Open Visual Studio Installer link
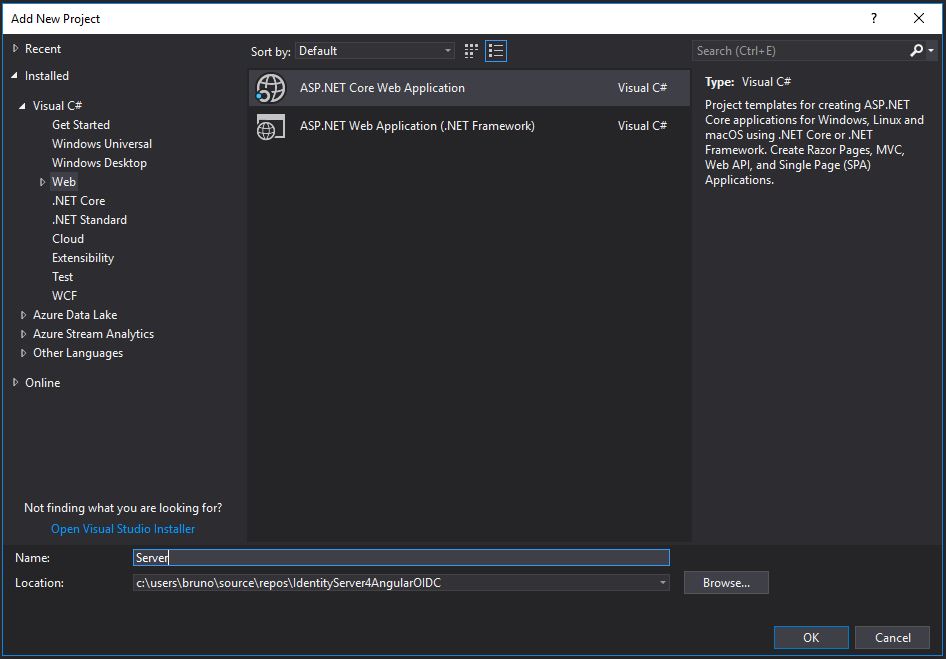 click(122, 528)
